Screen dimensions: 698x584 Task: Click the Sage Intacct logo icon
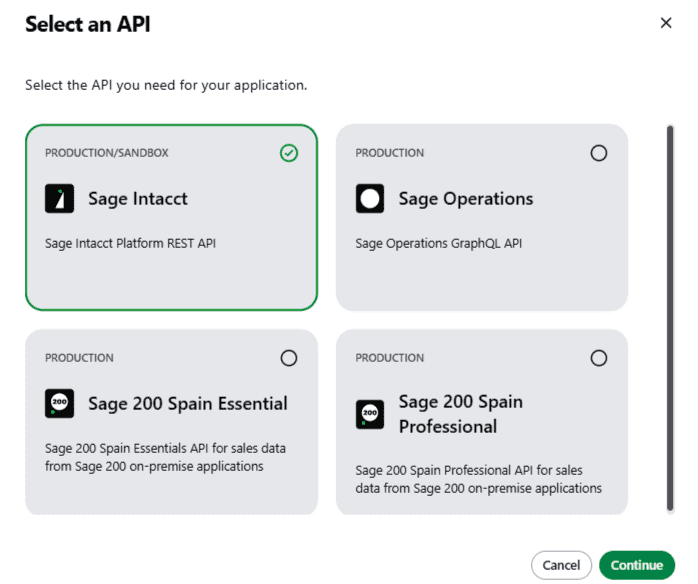click(x=60, y=199)
